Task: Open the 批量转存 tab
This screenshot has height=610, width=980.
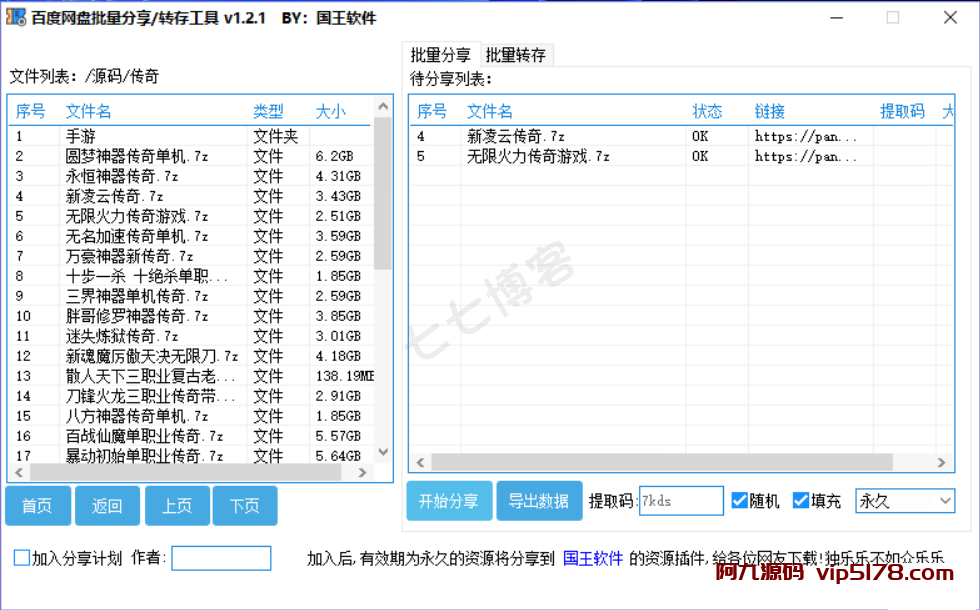Action: click(x=516, y=55)
